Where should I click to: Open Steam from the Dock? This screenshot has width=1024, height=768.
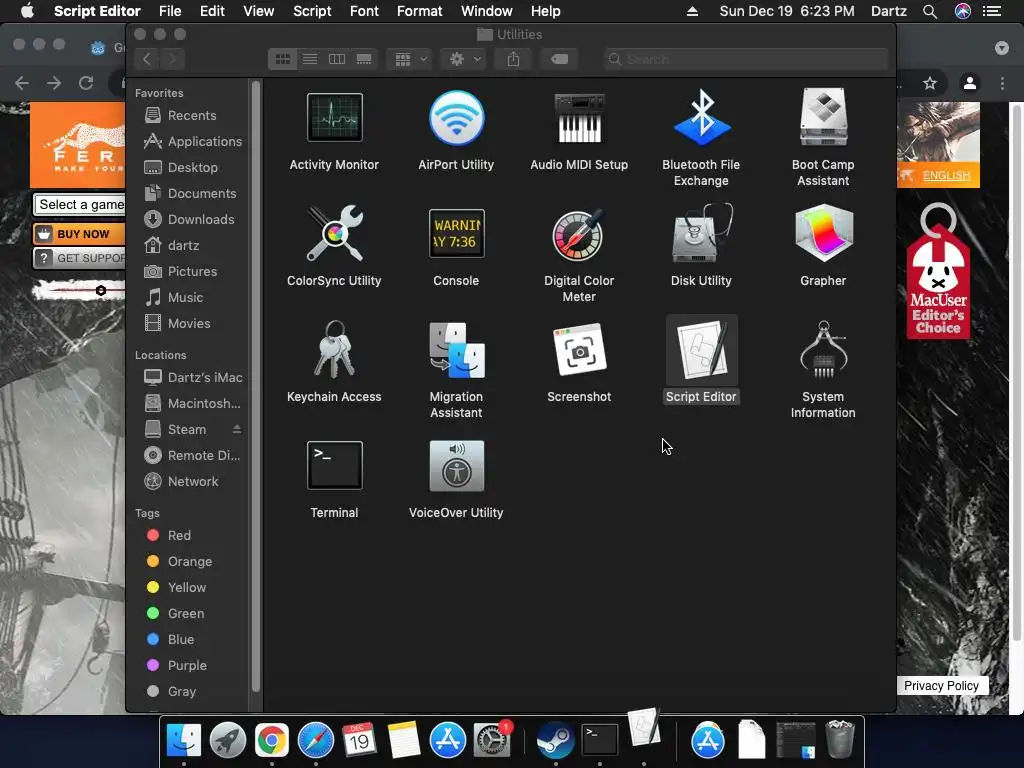pos(555,740)
